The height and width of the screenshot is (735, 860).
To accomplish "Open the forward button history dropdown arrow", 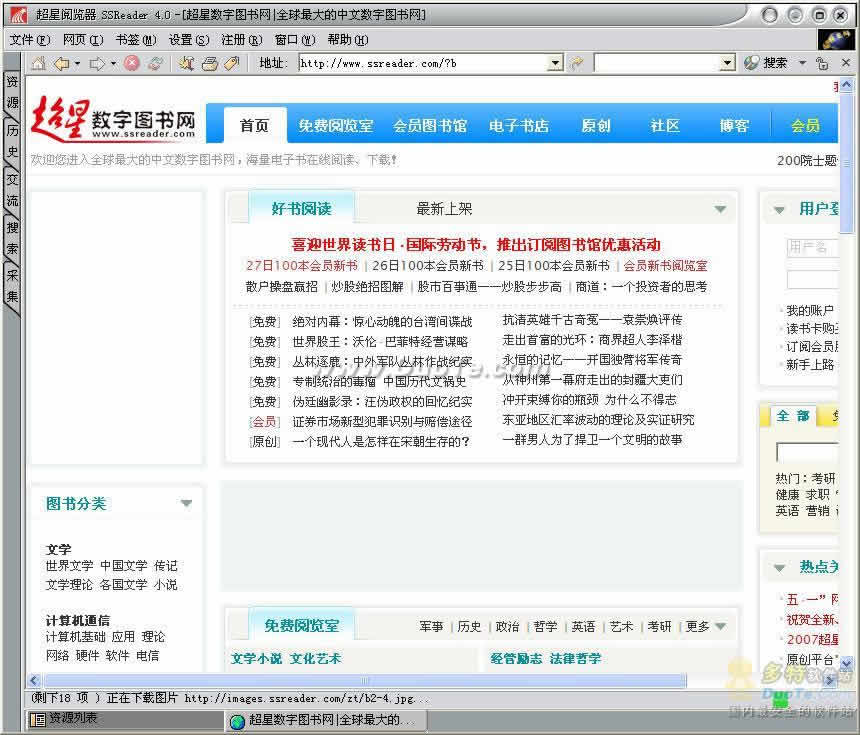I will (x=114, y=64).
